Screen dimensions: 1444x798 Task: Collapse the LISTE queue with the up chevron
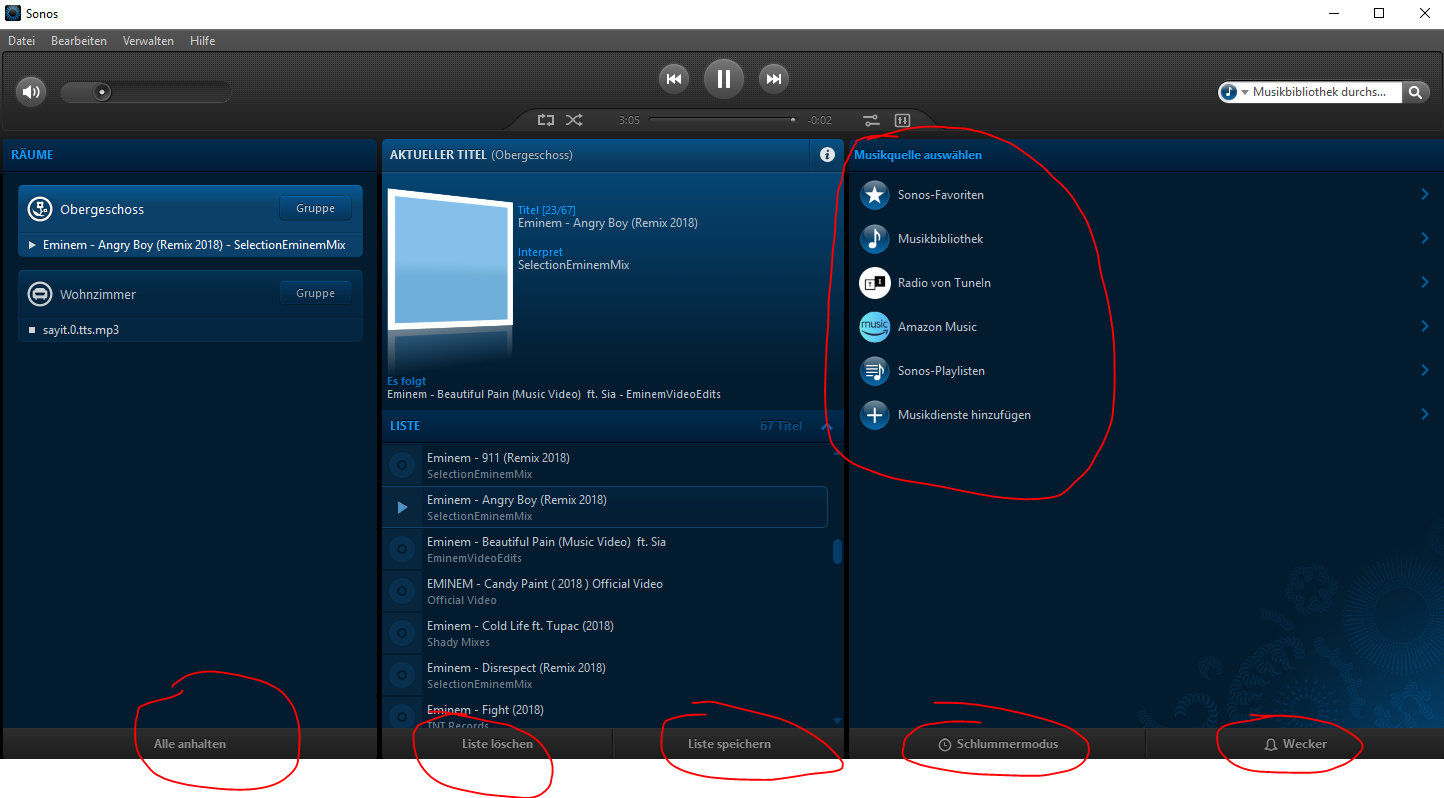coord(826,426)
